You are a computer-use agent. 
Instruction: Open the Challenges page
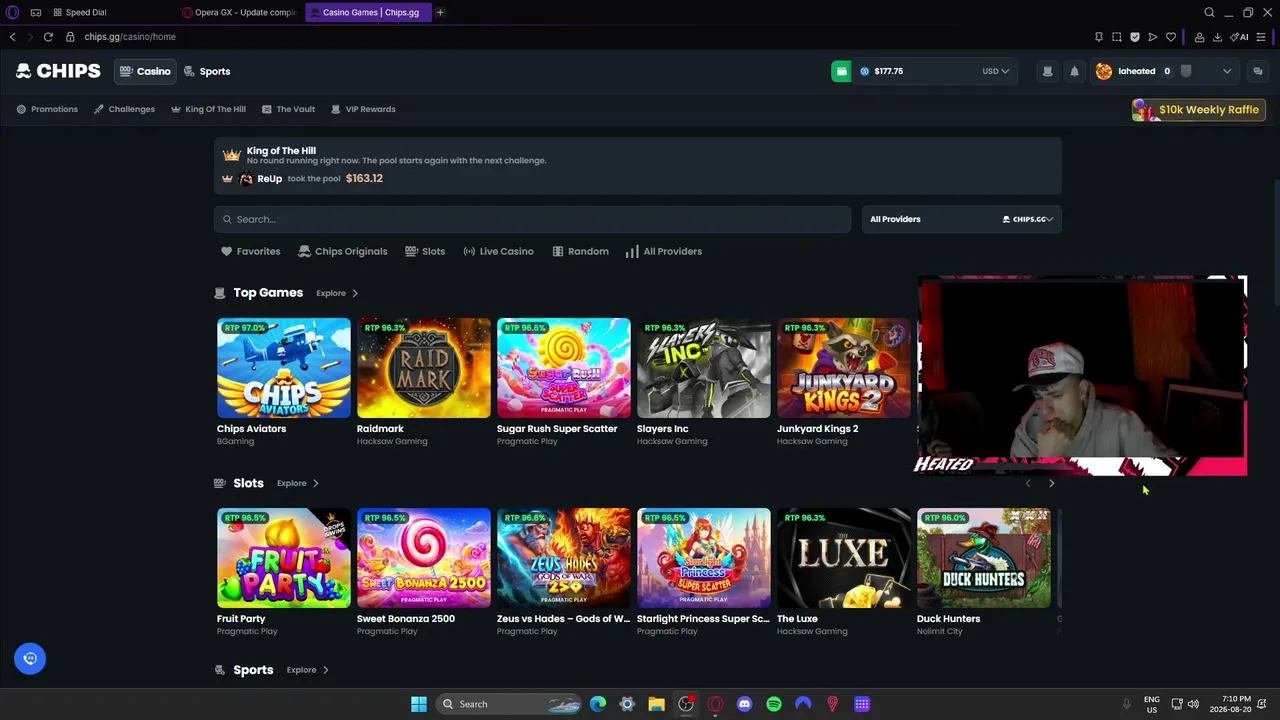[124, 109]
